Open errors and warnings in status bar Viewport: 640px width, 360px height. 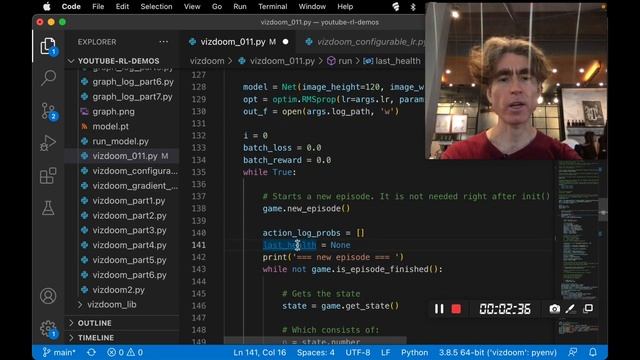(x=125, y=352)
